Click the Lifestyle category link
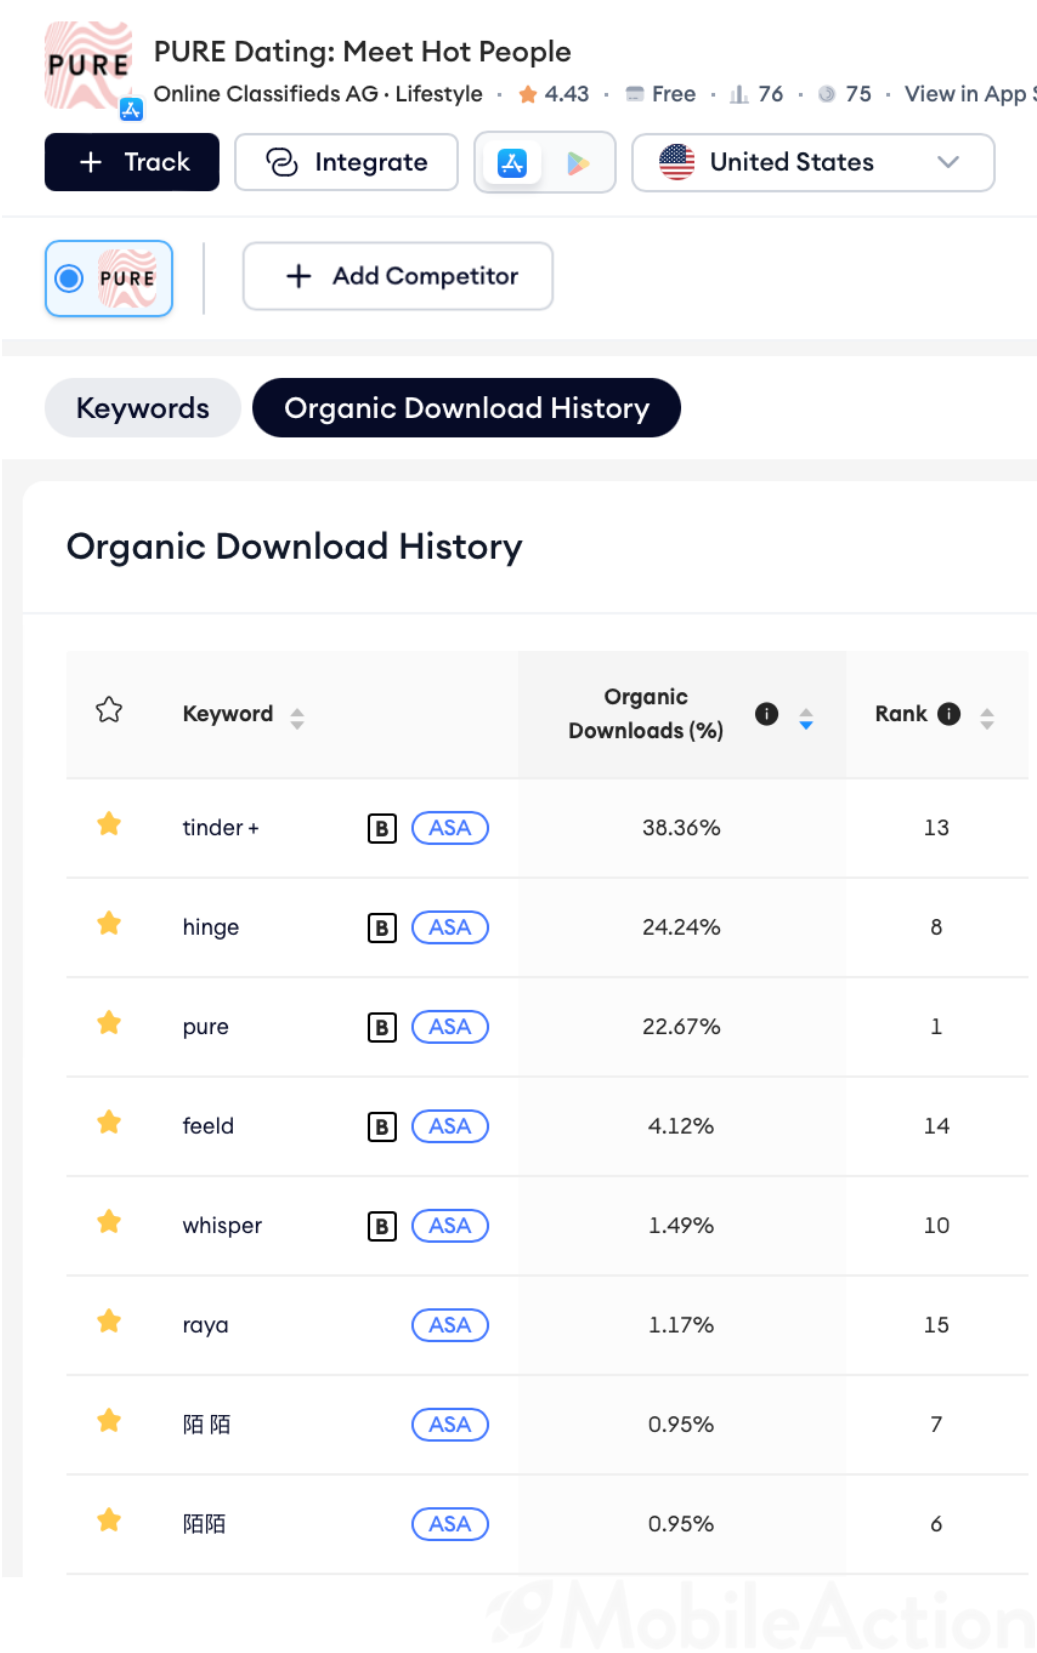This screenshot has width=1037, height=1653. coord(439,94)
